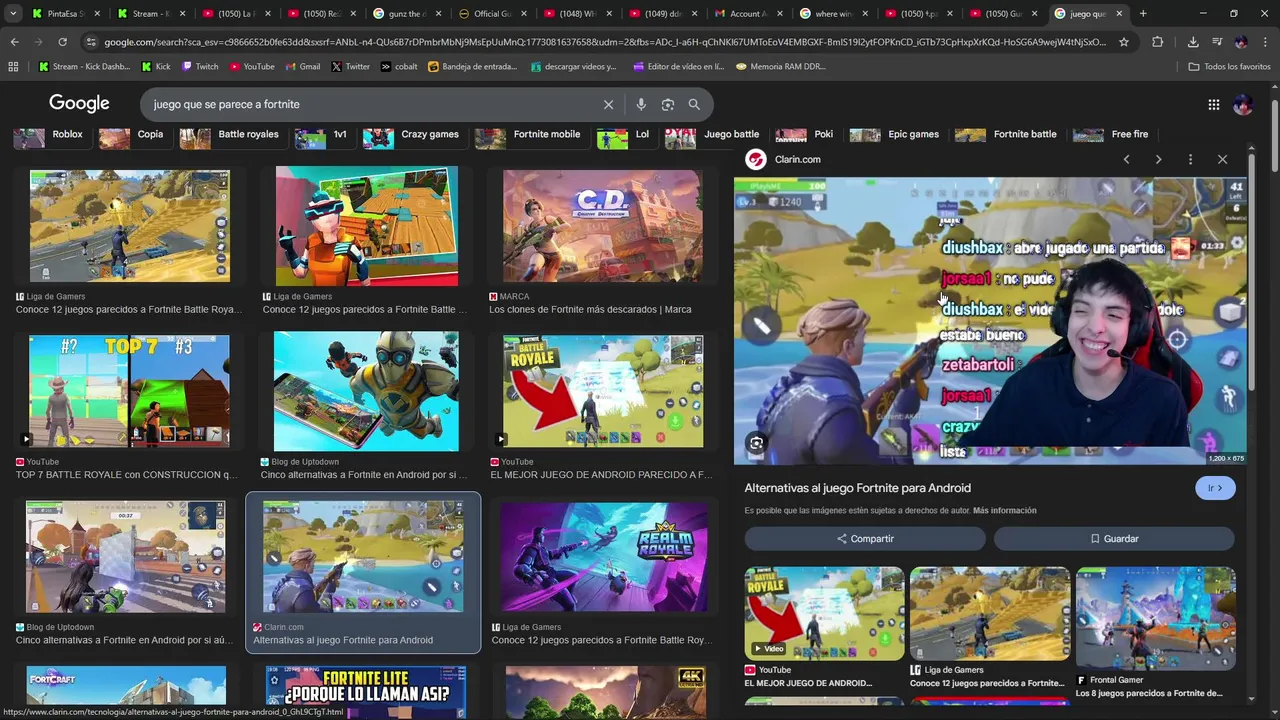
Task: Open the Más información link
Action: (1004, 510)
